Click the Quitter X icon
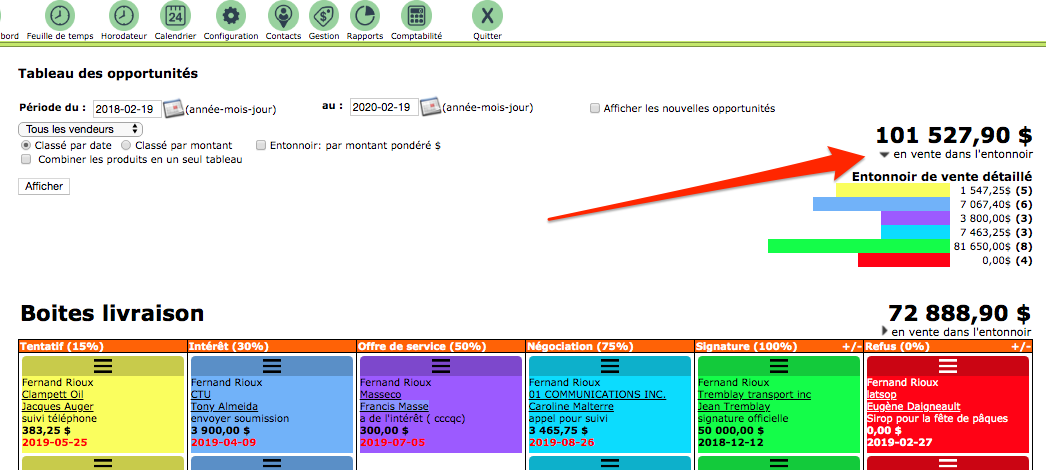 (x=487, y=16)
